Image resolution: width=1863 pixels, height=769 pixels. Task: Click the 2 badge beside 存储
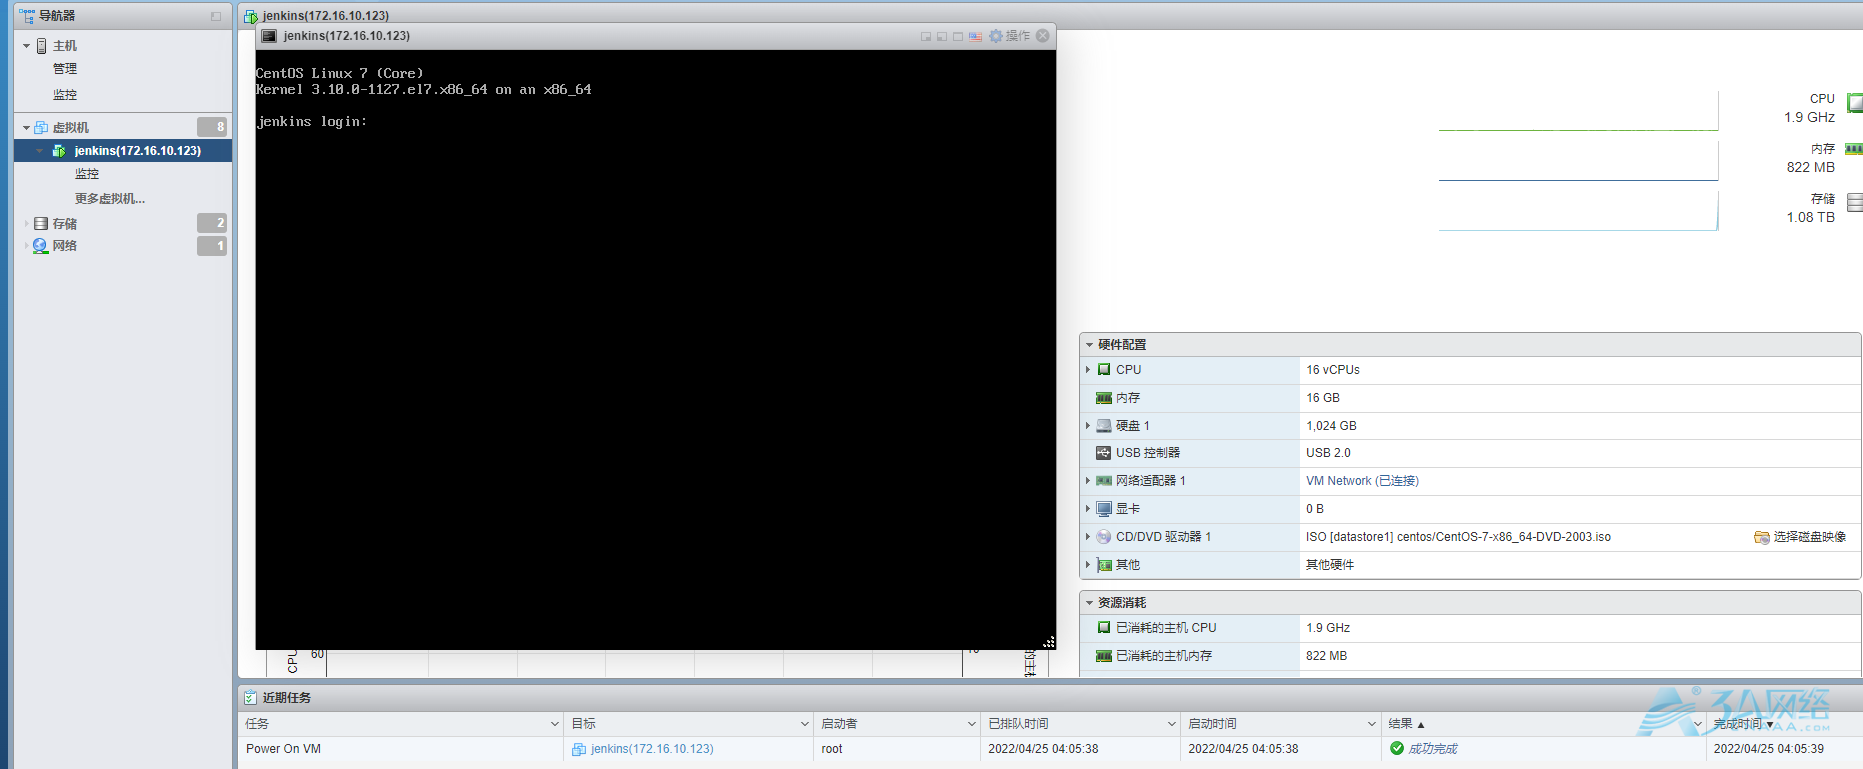(x=212, y=223)
